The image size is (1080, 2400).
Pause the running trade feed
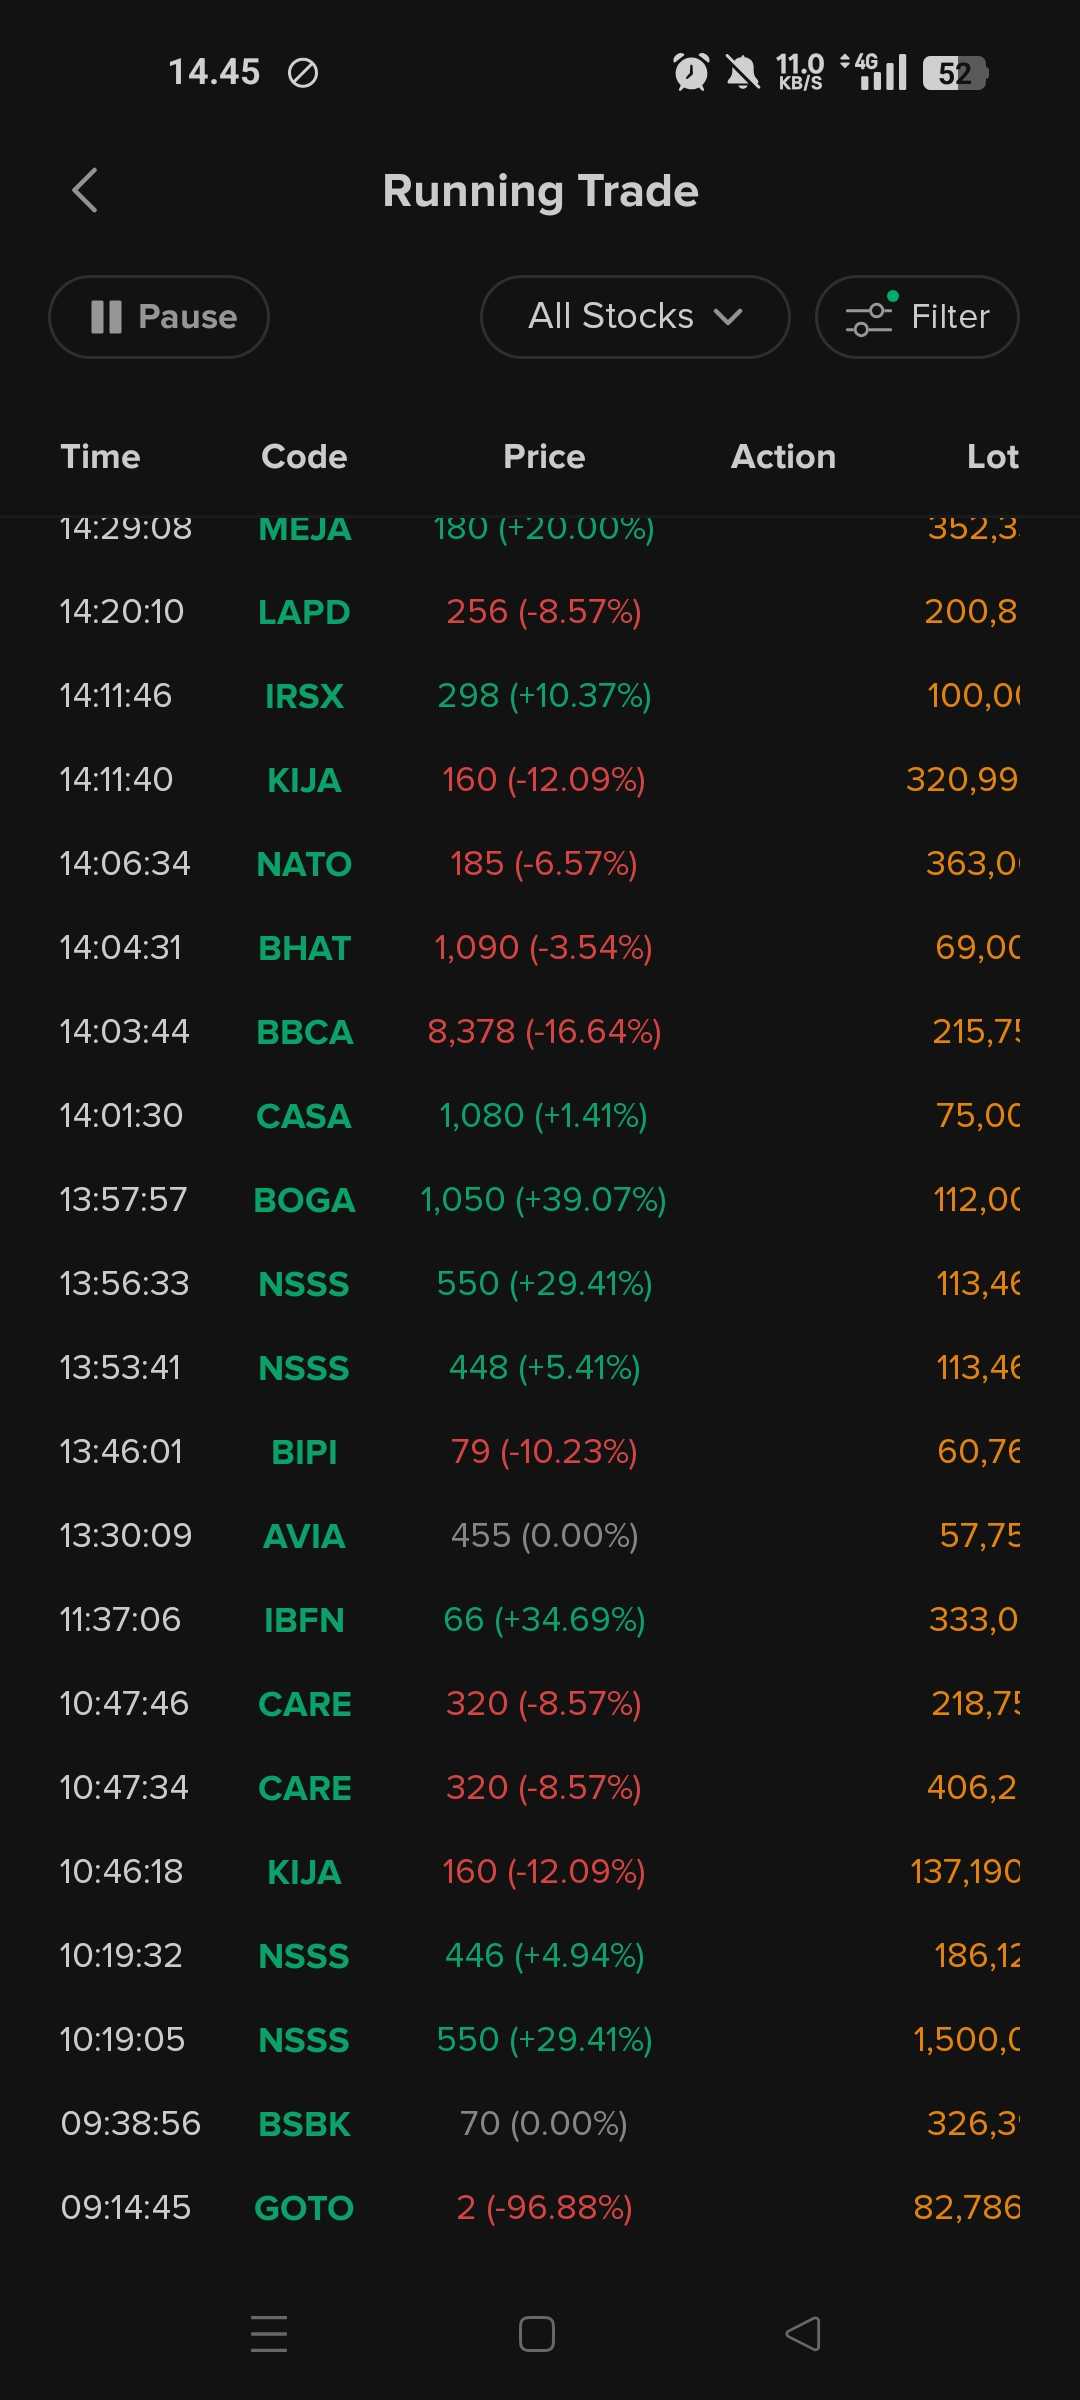pos(159,317)
